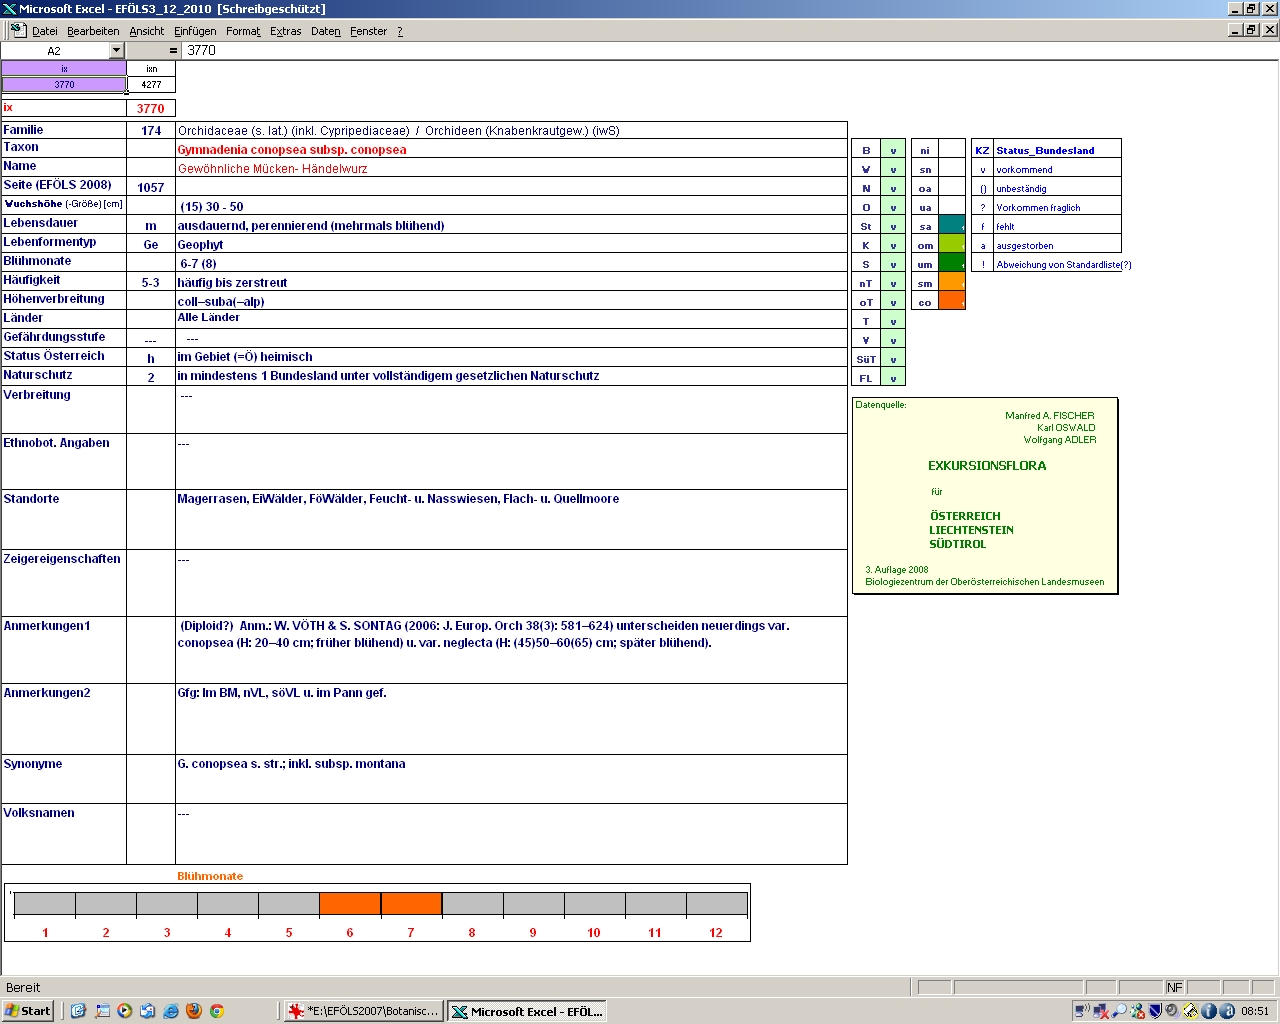Click the legend entry 'ausgestorben'

pos(1024,246)
